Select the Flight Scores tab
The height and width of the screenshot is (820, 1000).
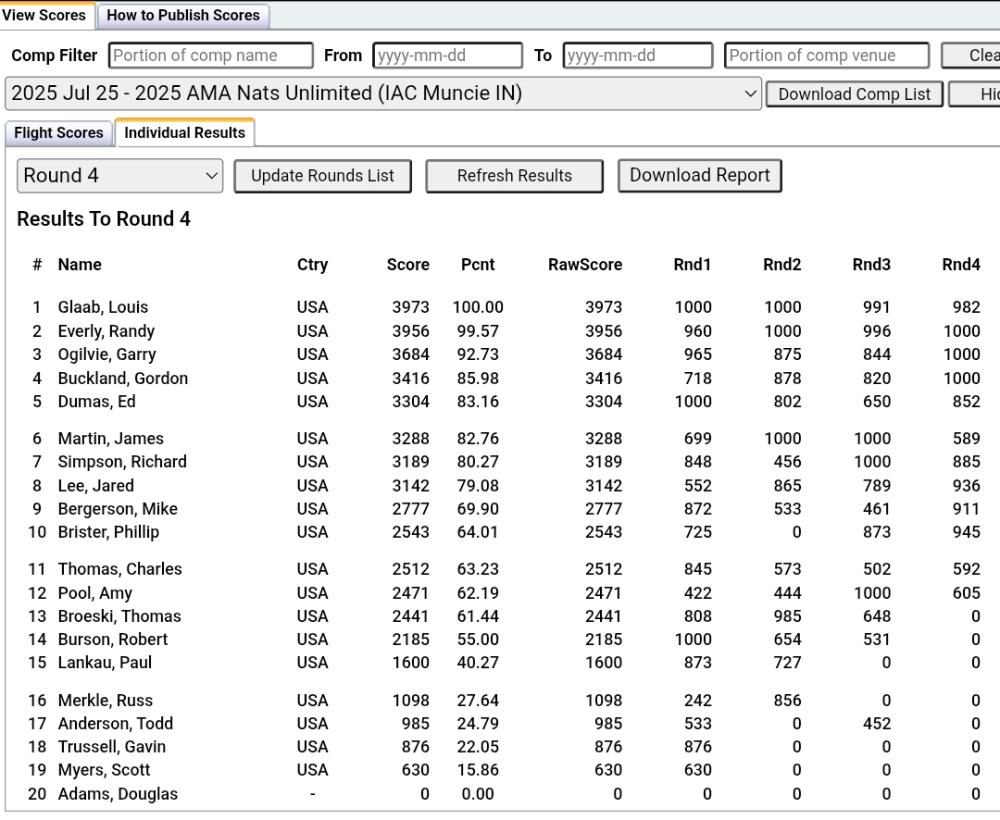[59, 133]
